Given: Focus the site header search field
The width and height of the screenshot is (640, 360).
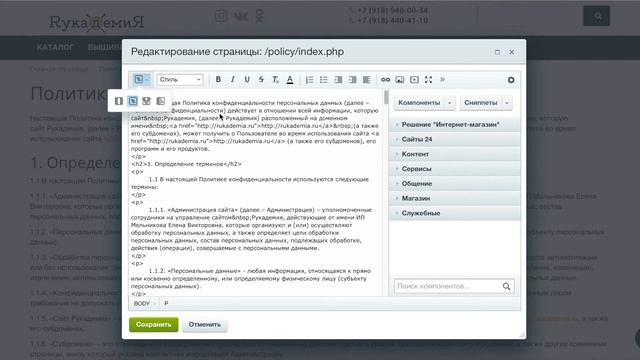Looking at the screenshot, I should click(x=530, y=16).
